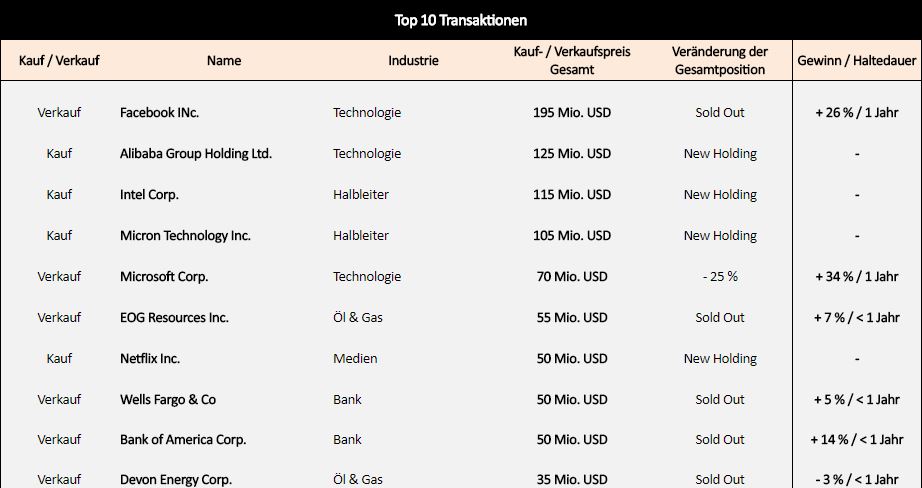This screenshot has width=922, height=488.
Task: Click the - 25 % position change value
Action: [720, 276]
